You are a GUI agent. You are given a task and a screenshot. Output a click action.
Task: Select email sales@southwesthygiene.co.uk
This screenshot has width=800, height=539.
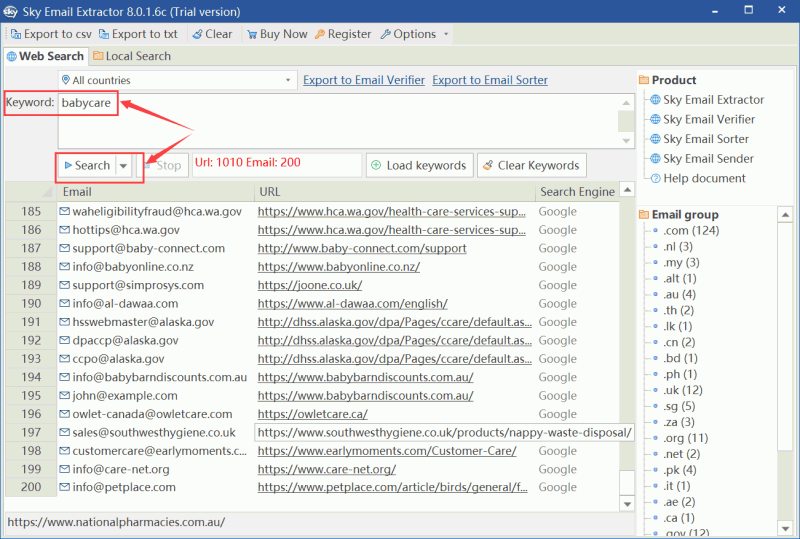[154, 432]
